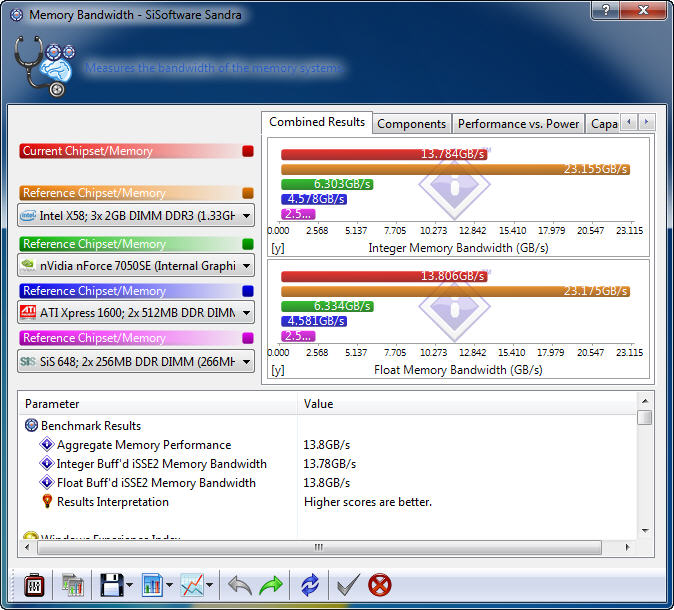674x610 pixels.
Task: Toggle the magenta reference chipset swatch
Action: [x=248, y=338]
